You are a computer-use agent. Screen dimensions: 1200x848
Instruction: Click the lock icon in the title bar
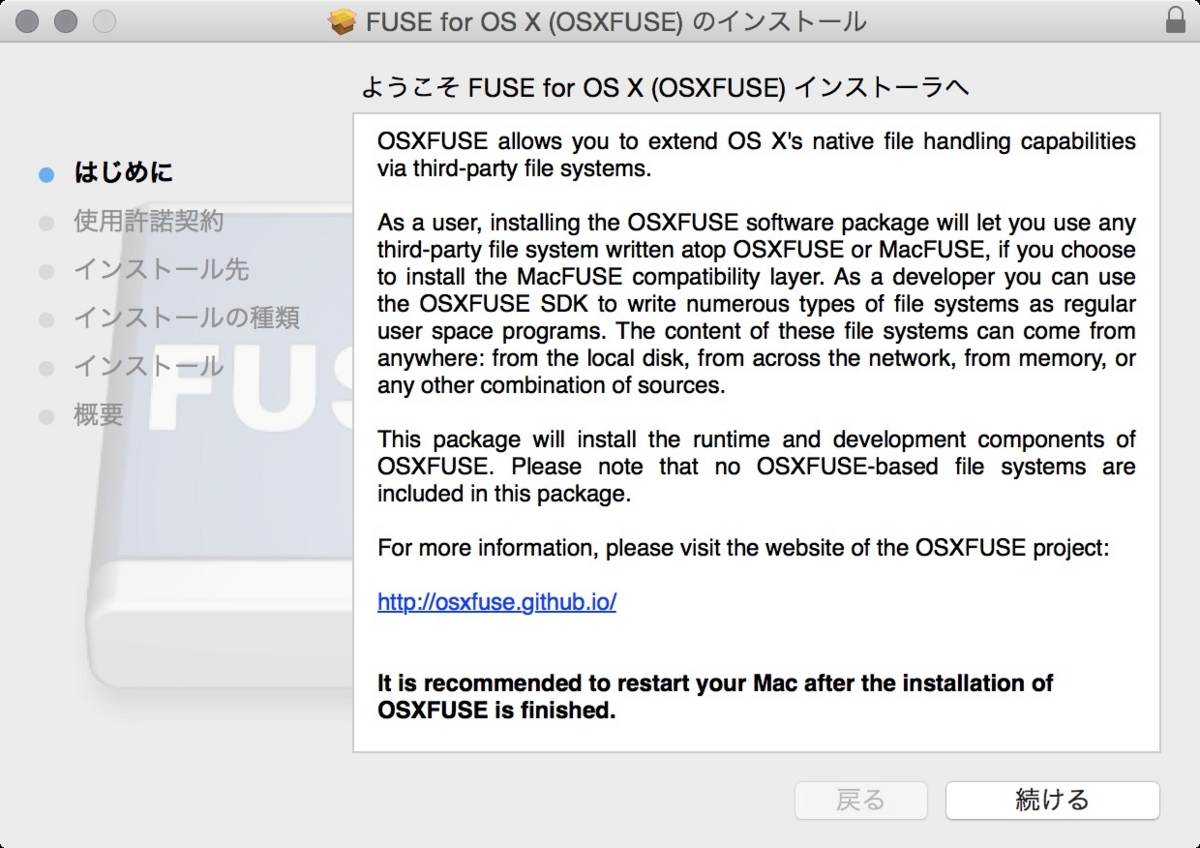coord(1176,21)
